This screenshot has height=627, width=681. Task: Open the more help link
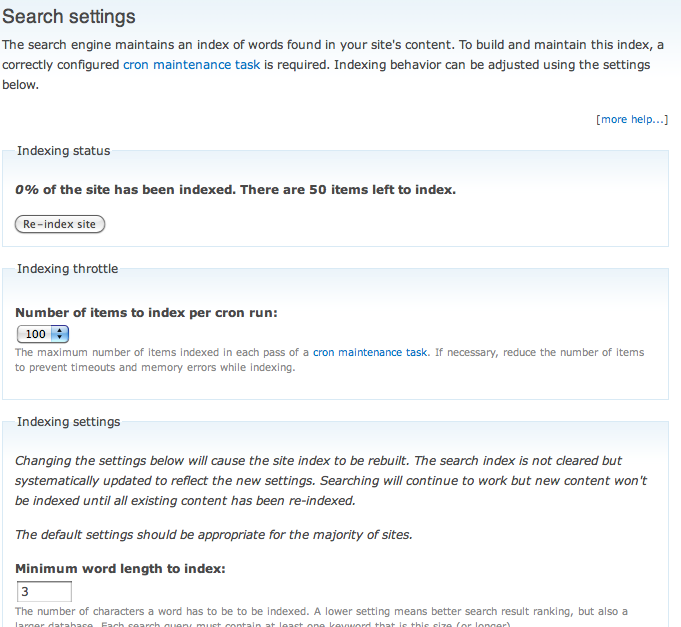[x=632, y=119]
